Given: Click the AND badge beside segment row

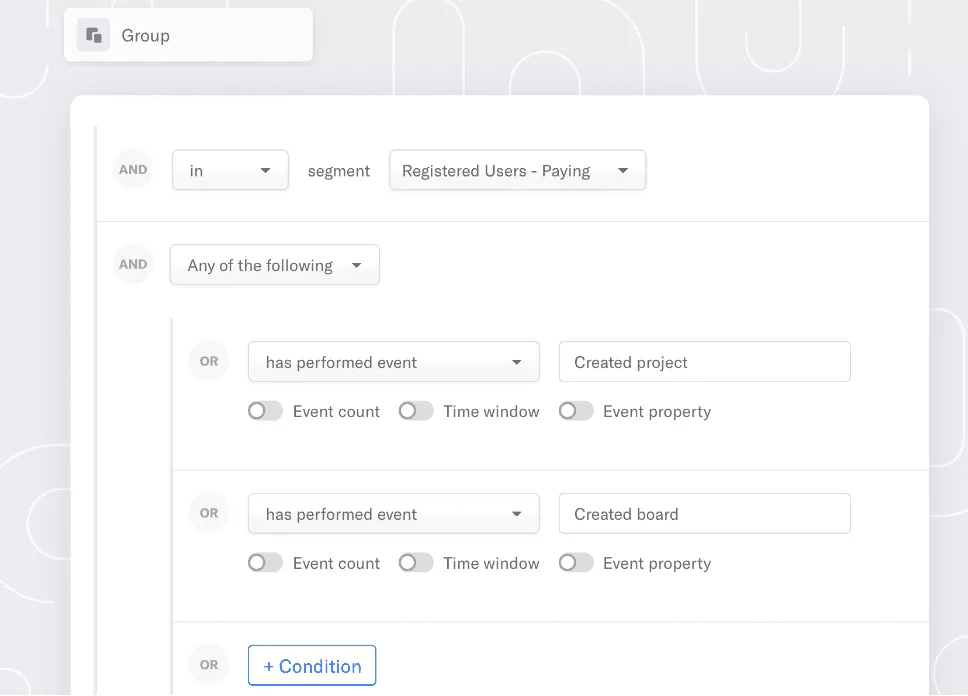Looking at the screenshot, I should pyautogui.click(x=133, y=170).
